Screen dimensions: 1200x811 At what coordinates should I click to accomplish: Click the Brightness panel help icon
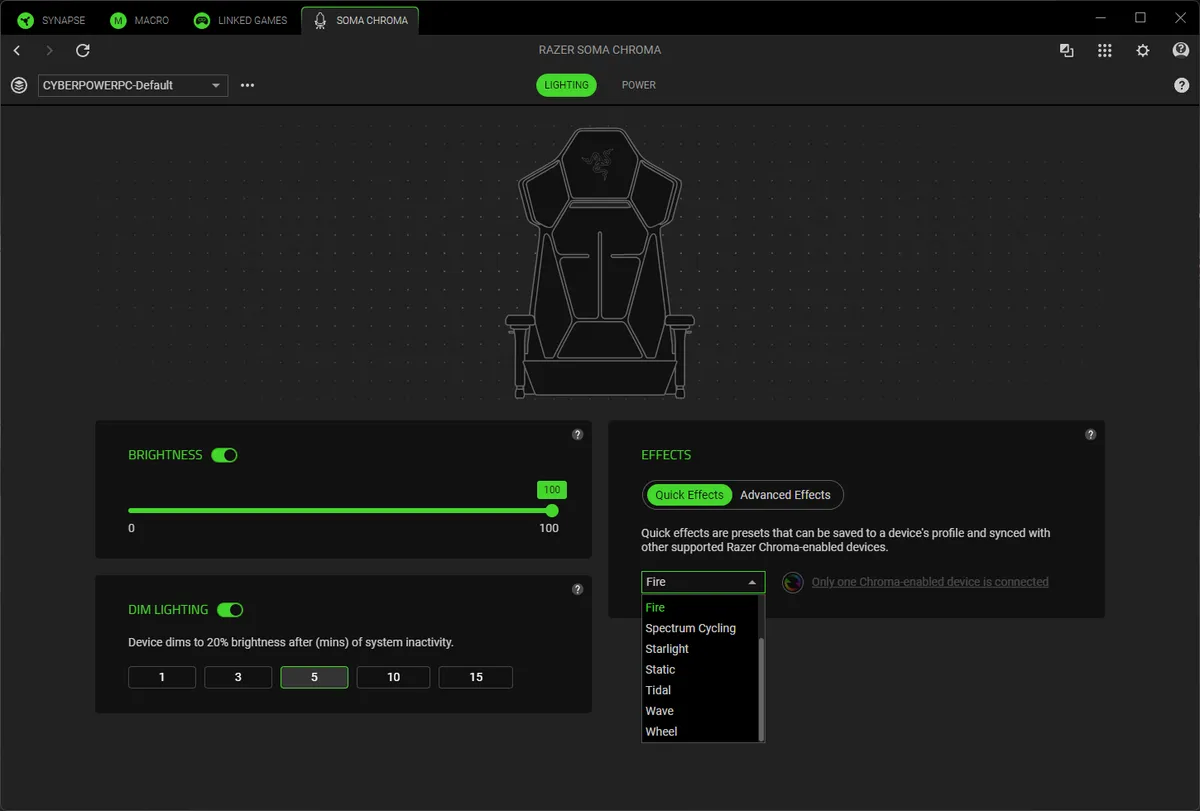point(577,435)
